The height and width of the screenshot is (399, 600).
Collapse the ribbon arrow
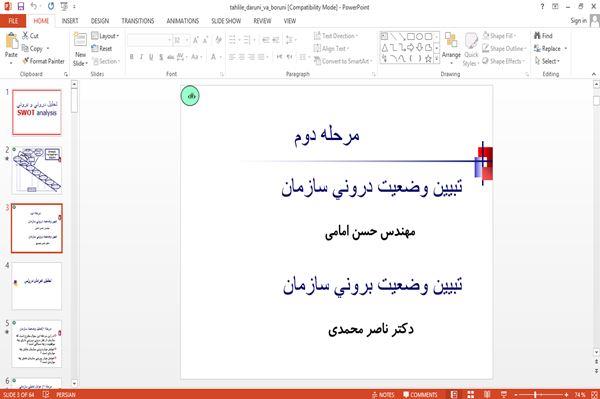[594, 74]
